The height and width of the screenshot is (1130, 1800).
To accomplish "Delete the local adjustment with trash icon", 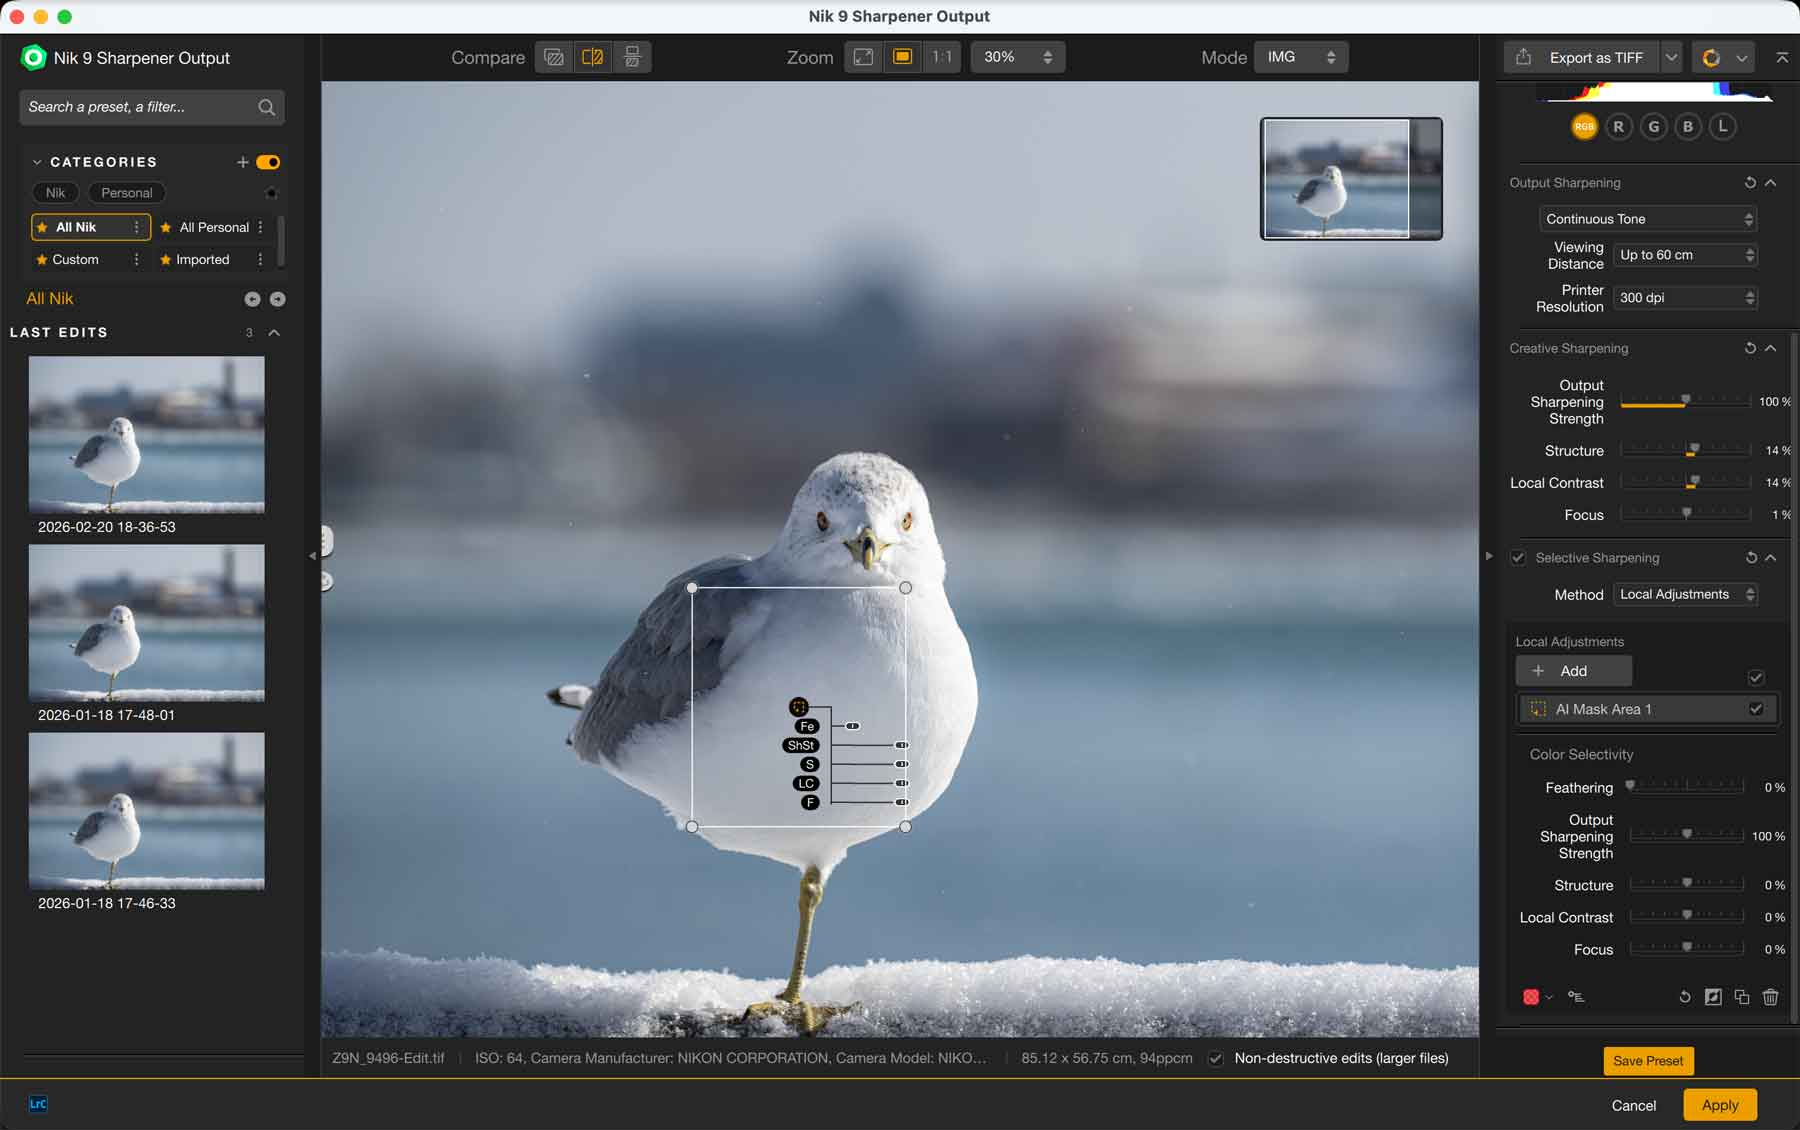I will pos(1770,997).
